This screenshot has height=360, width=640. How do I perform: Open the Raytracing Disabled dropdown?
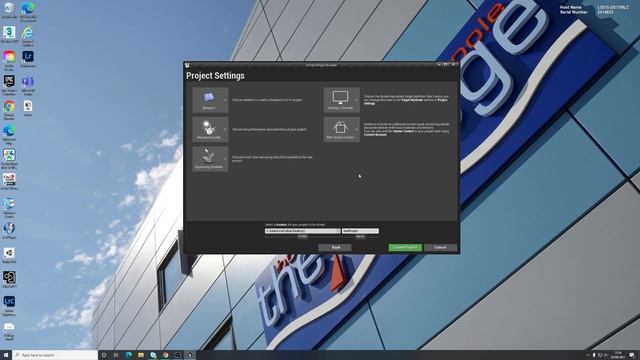pos(210,159)
